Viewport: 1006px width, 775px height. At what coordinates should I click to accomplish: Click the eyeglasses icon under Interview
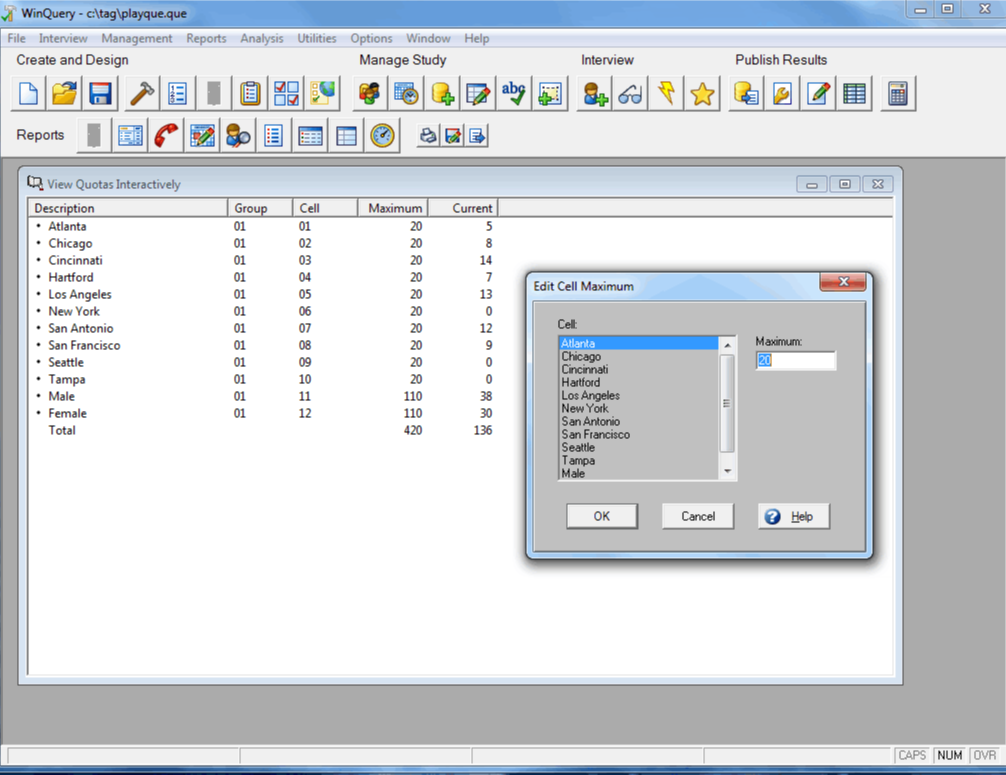tap(631, 94)
